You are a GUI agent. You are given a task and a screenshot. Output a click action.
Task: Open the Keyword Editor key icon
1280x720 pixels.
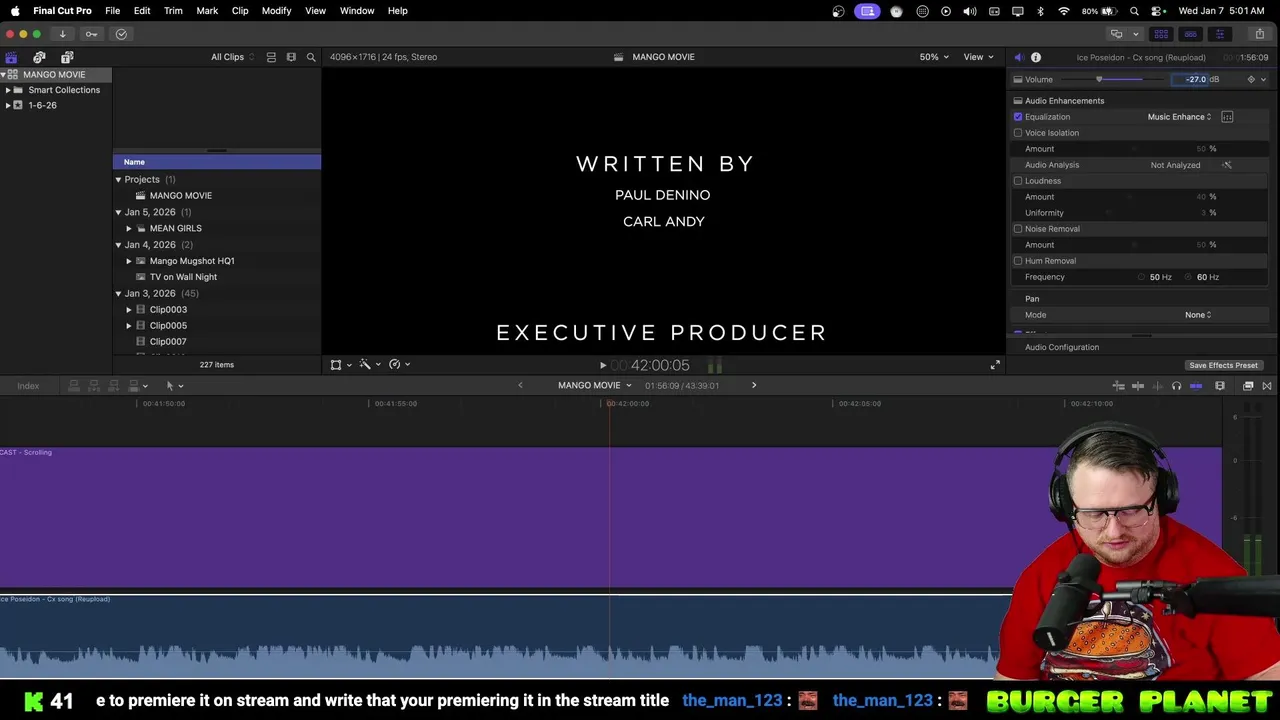click(x=91, y=34)
